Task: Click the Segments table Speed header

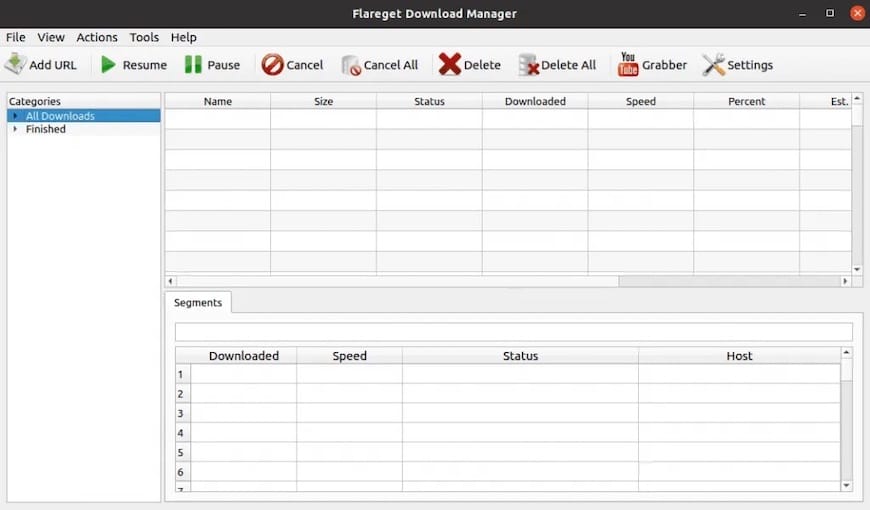Action: pyautogui.click(x=350, y=356)
